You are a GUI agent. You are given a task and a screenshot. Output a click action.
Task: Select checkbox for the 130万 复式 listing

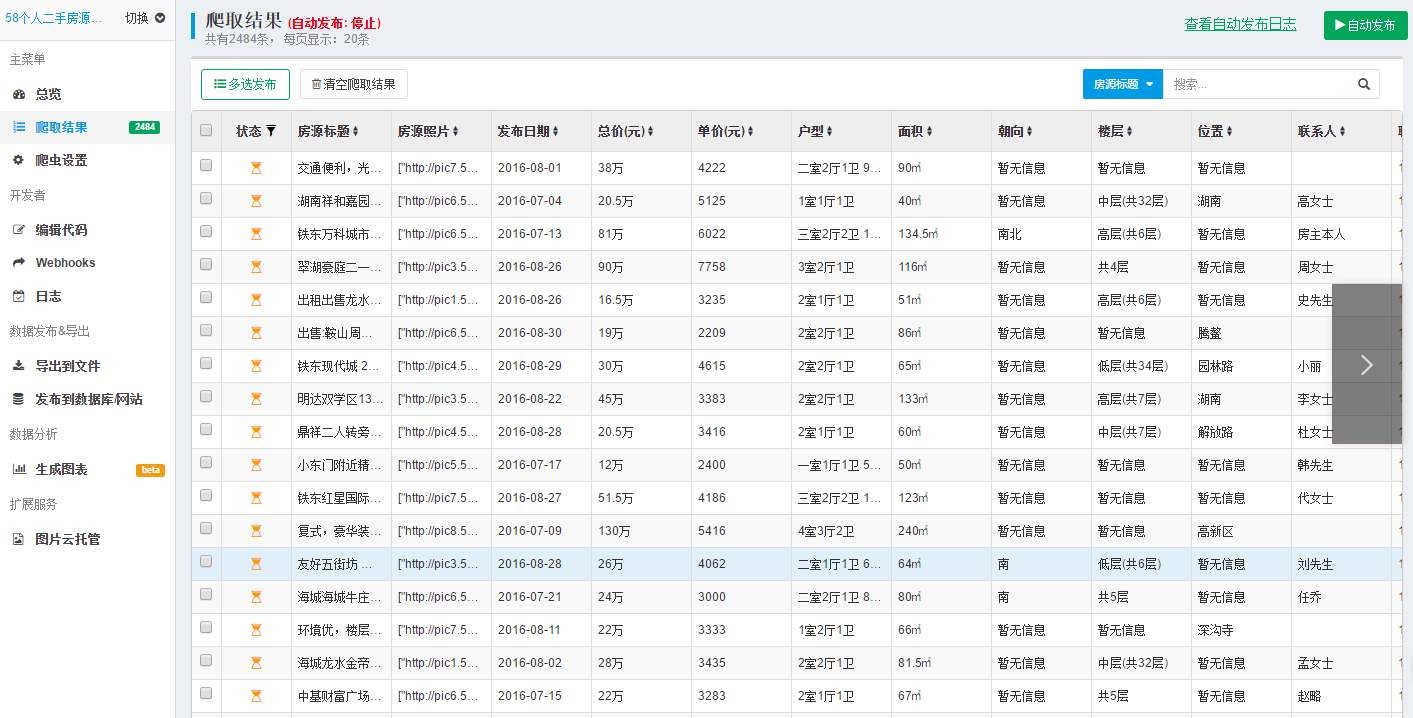coord(206,529)
